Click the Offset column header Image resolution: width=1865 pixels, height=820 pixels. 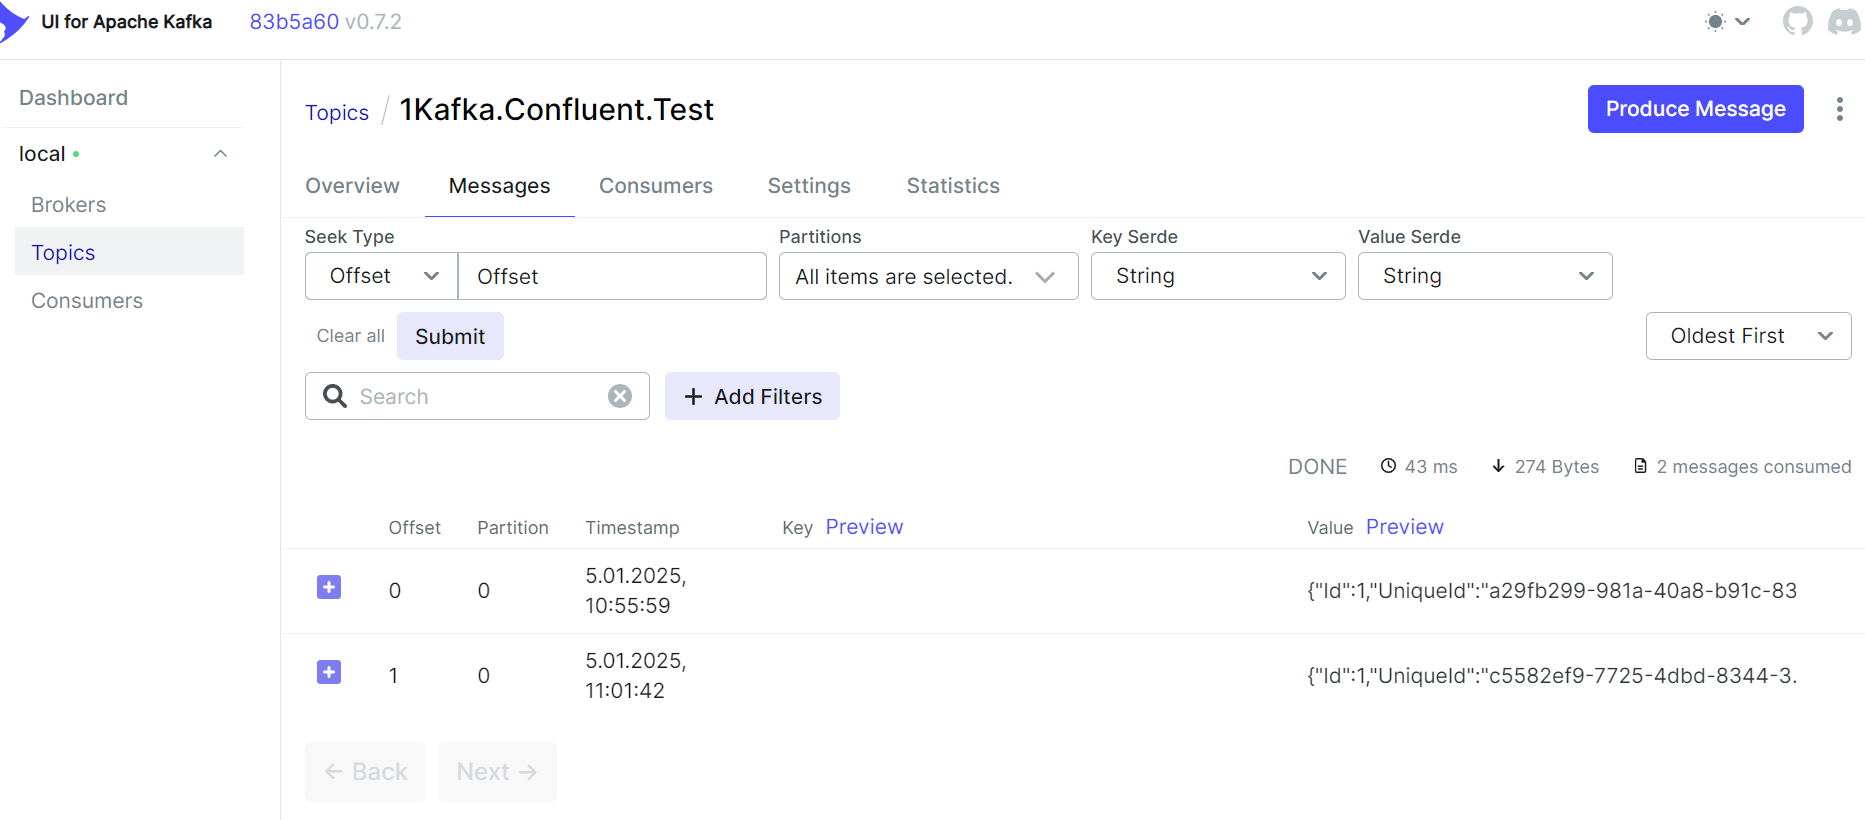414,528
